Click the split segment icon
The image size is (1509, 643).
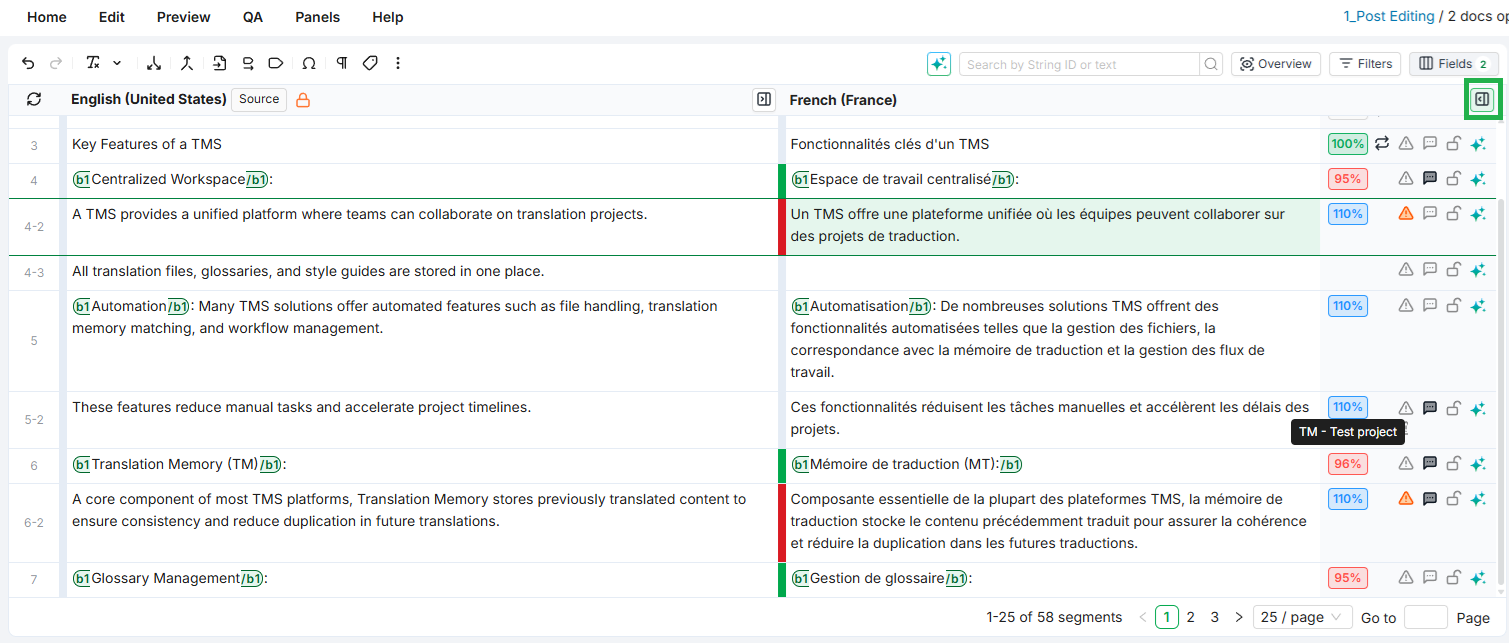pyautogui.click(x=154, y=64)
